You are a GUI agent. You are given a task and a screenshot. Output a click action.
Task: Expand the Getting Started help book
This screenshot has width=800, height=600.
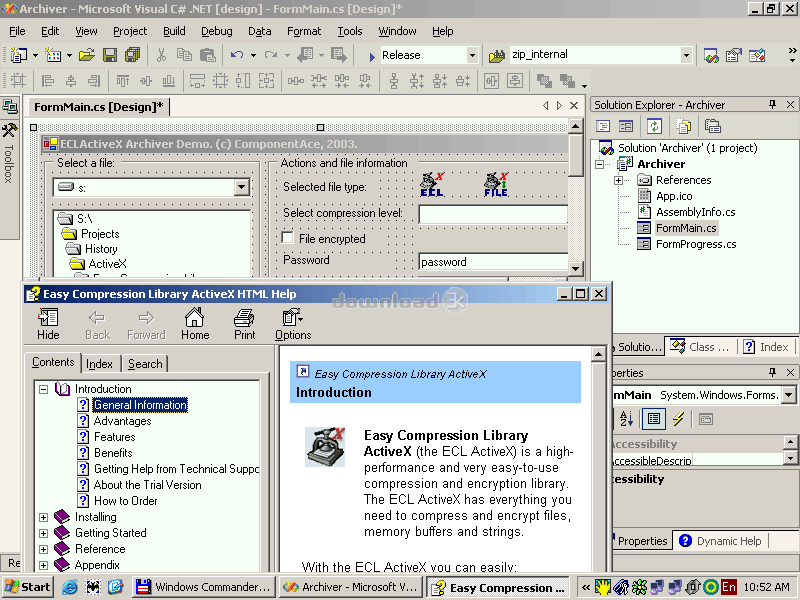click(x=44, y=533)
